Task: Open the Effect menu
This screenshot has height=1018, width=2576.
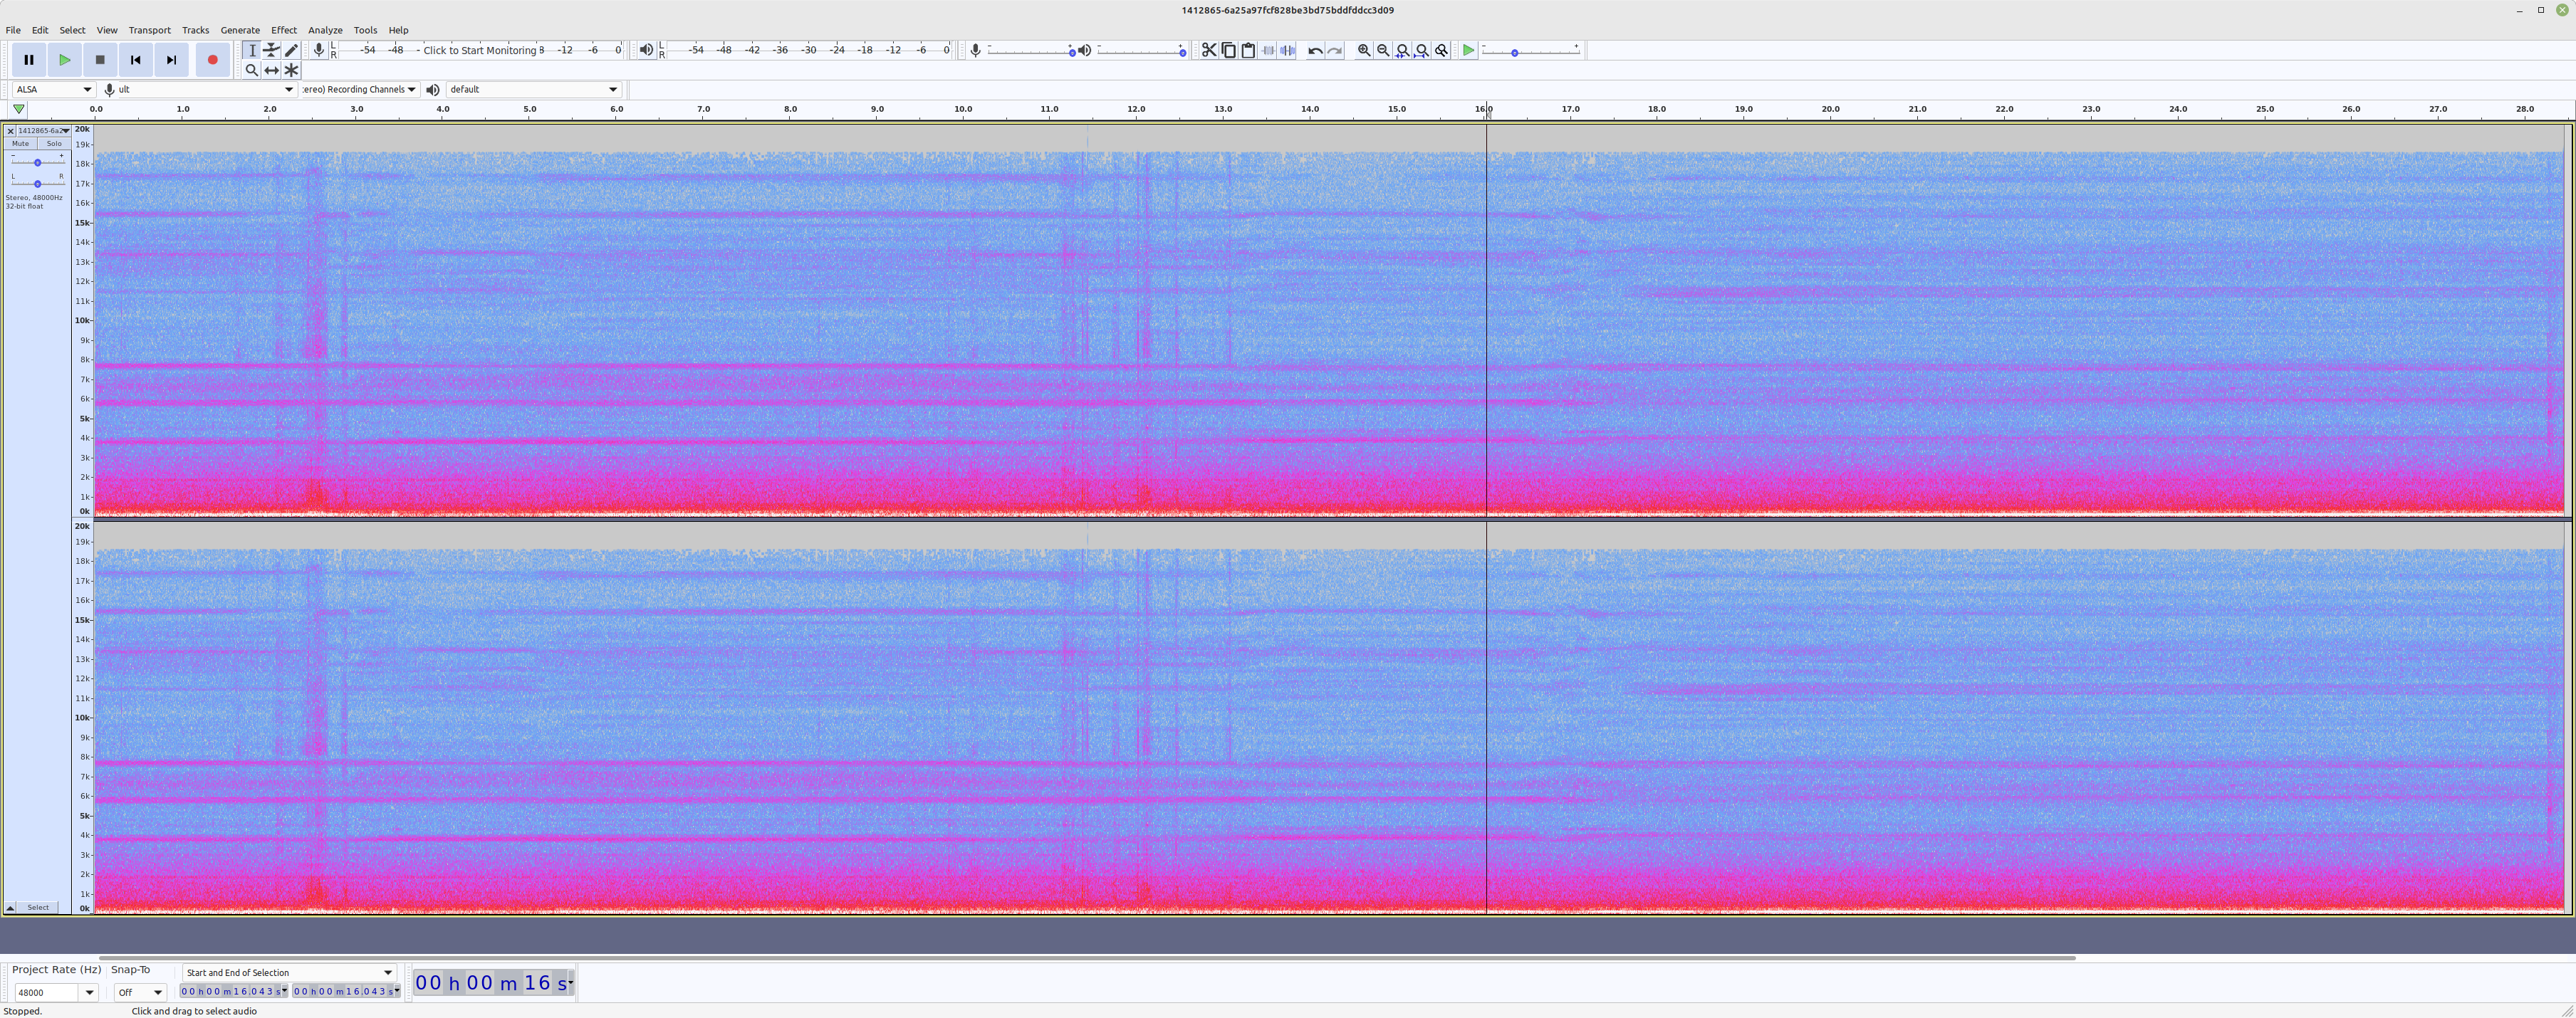Action: point(283,29)
